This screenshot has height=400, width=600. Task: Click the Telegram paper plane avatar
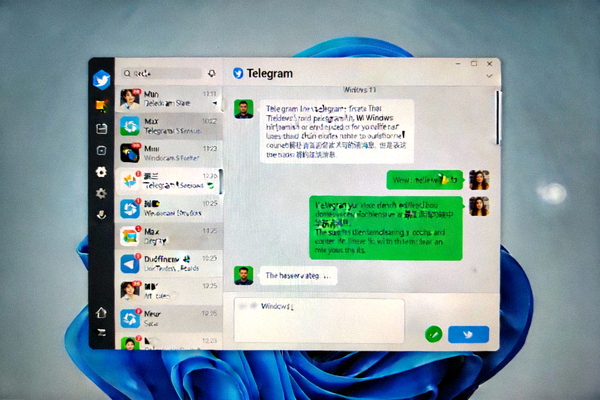tap(130, 263)
